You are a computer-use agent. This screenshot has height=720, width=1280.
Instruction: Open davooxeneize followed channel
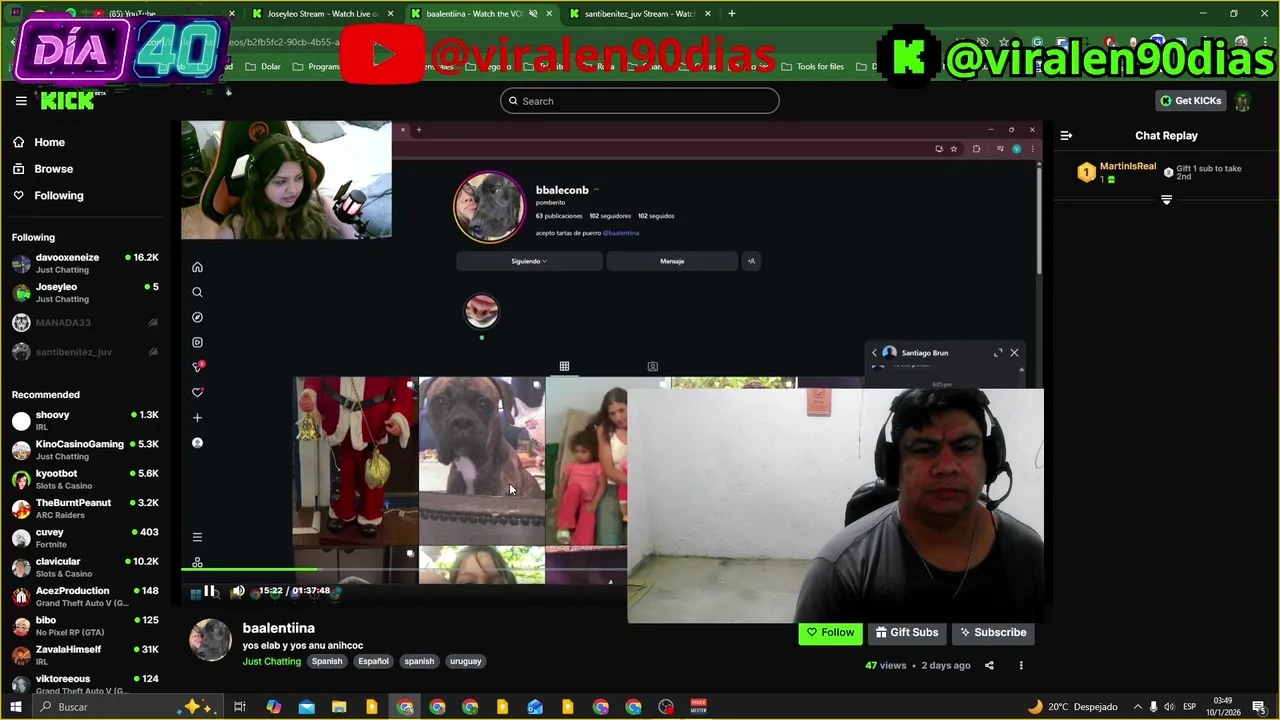85,263
